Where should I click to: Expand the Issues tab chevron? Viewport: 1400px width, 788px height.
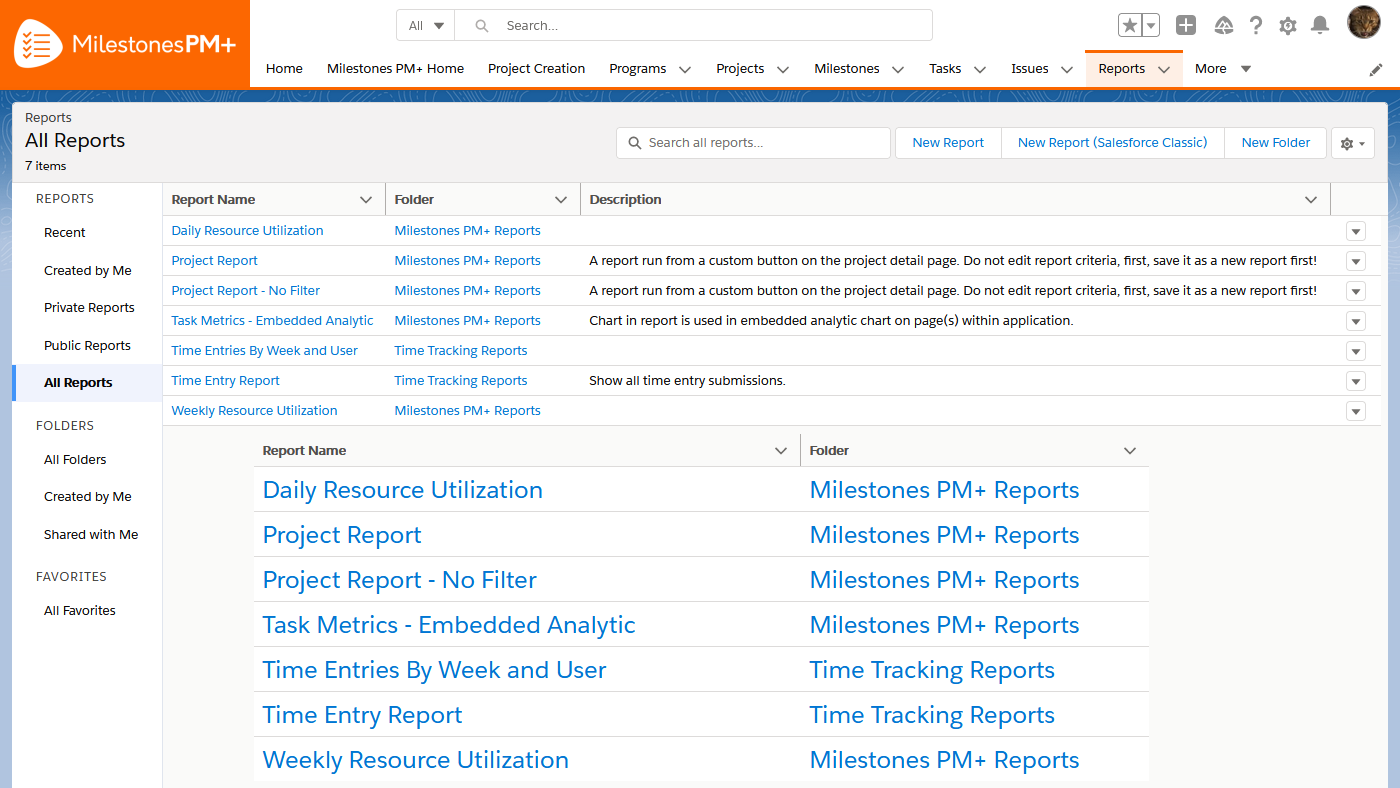(1067, 69)
